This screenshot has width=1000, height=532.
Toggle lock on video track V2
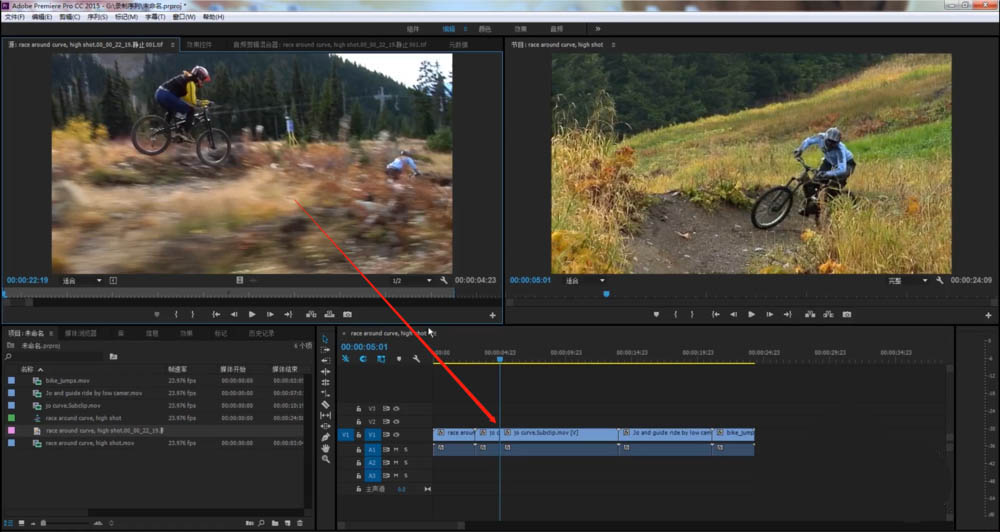[360, 422]
